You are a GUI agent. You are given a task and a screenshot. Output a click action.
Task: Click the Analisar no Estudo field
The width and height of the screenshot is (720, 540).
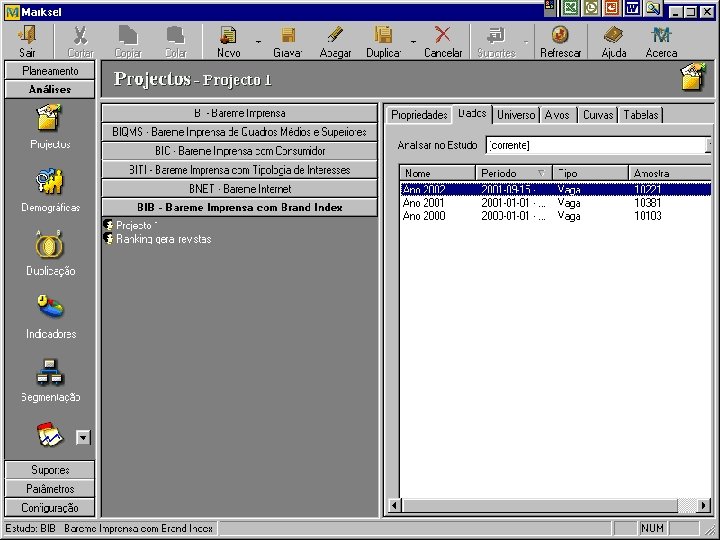point(596,146)
